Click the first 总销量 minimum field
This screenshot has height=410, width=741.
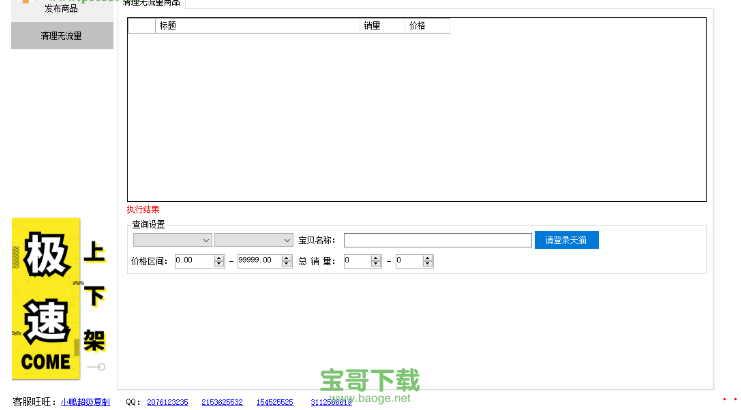[x=358, y=261]
